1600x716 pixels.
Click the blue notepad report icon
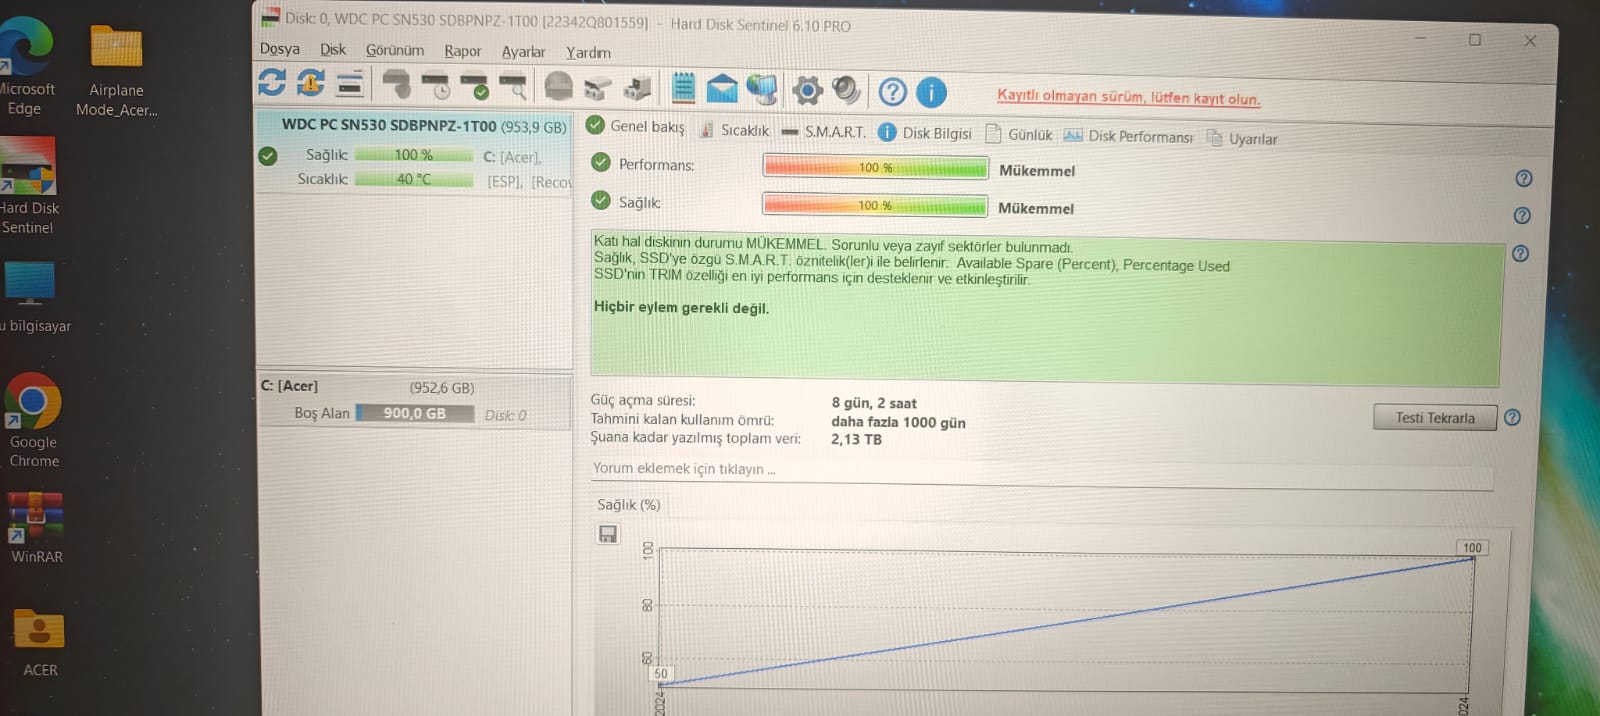pos(683,88)
